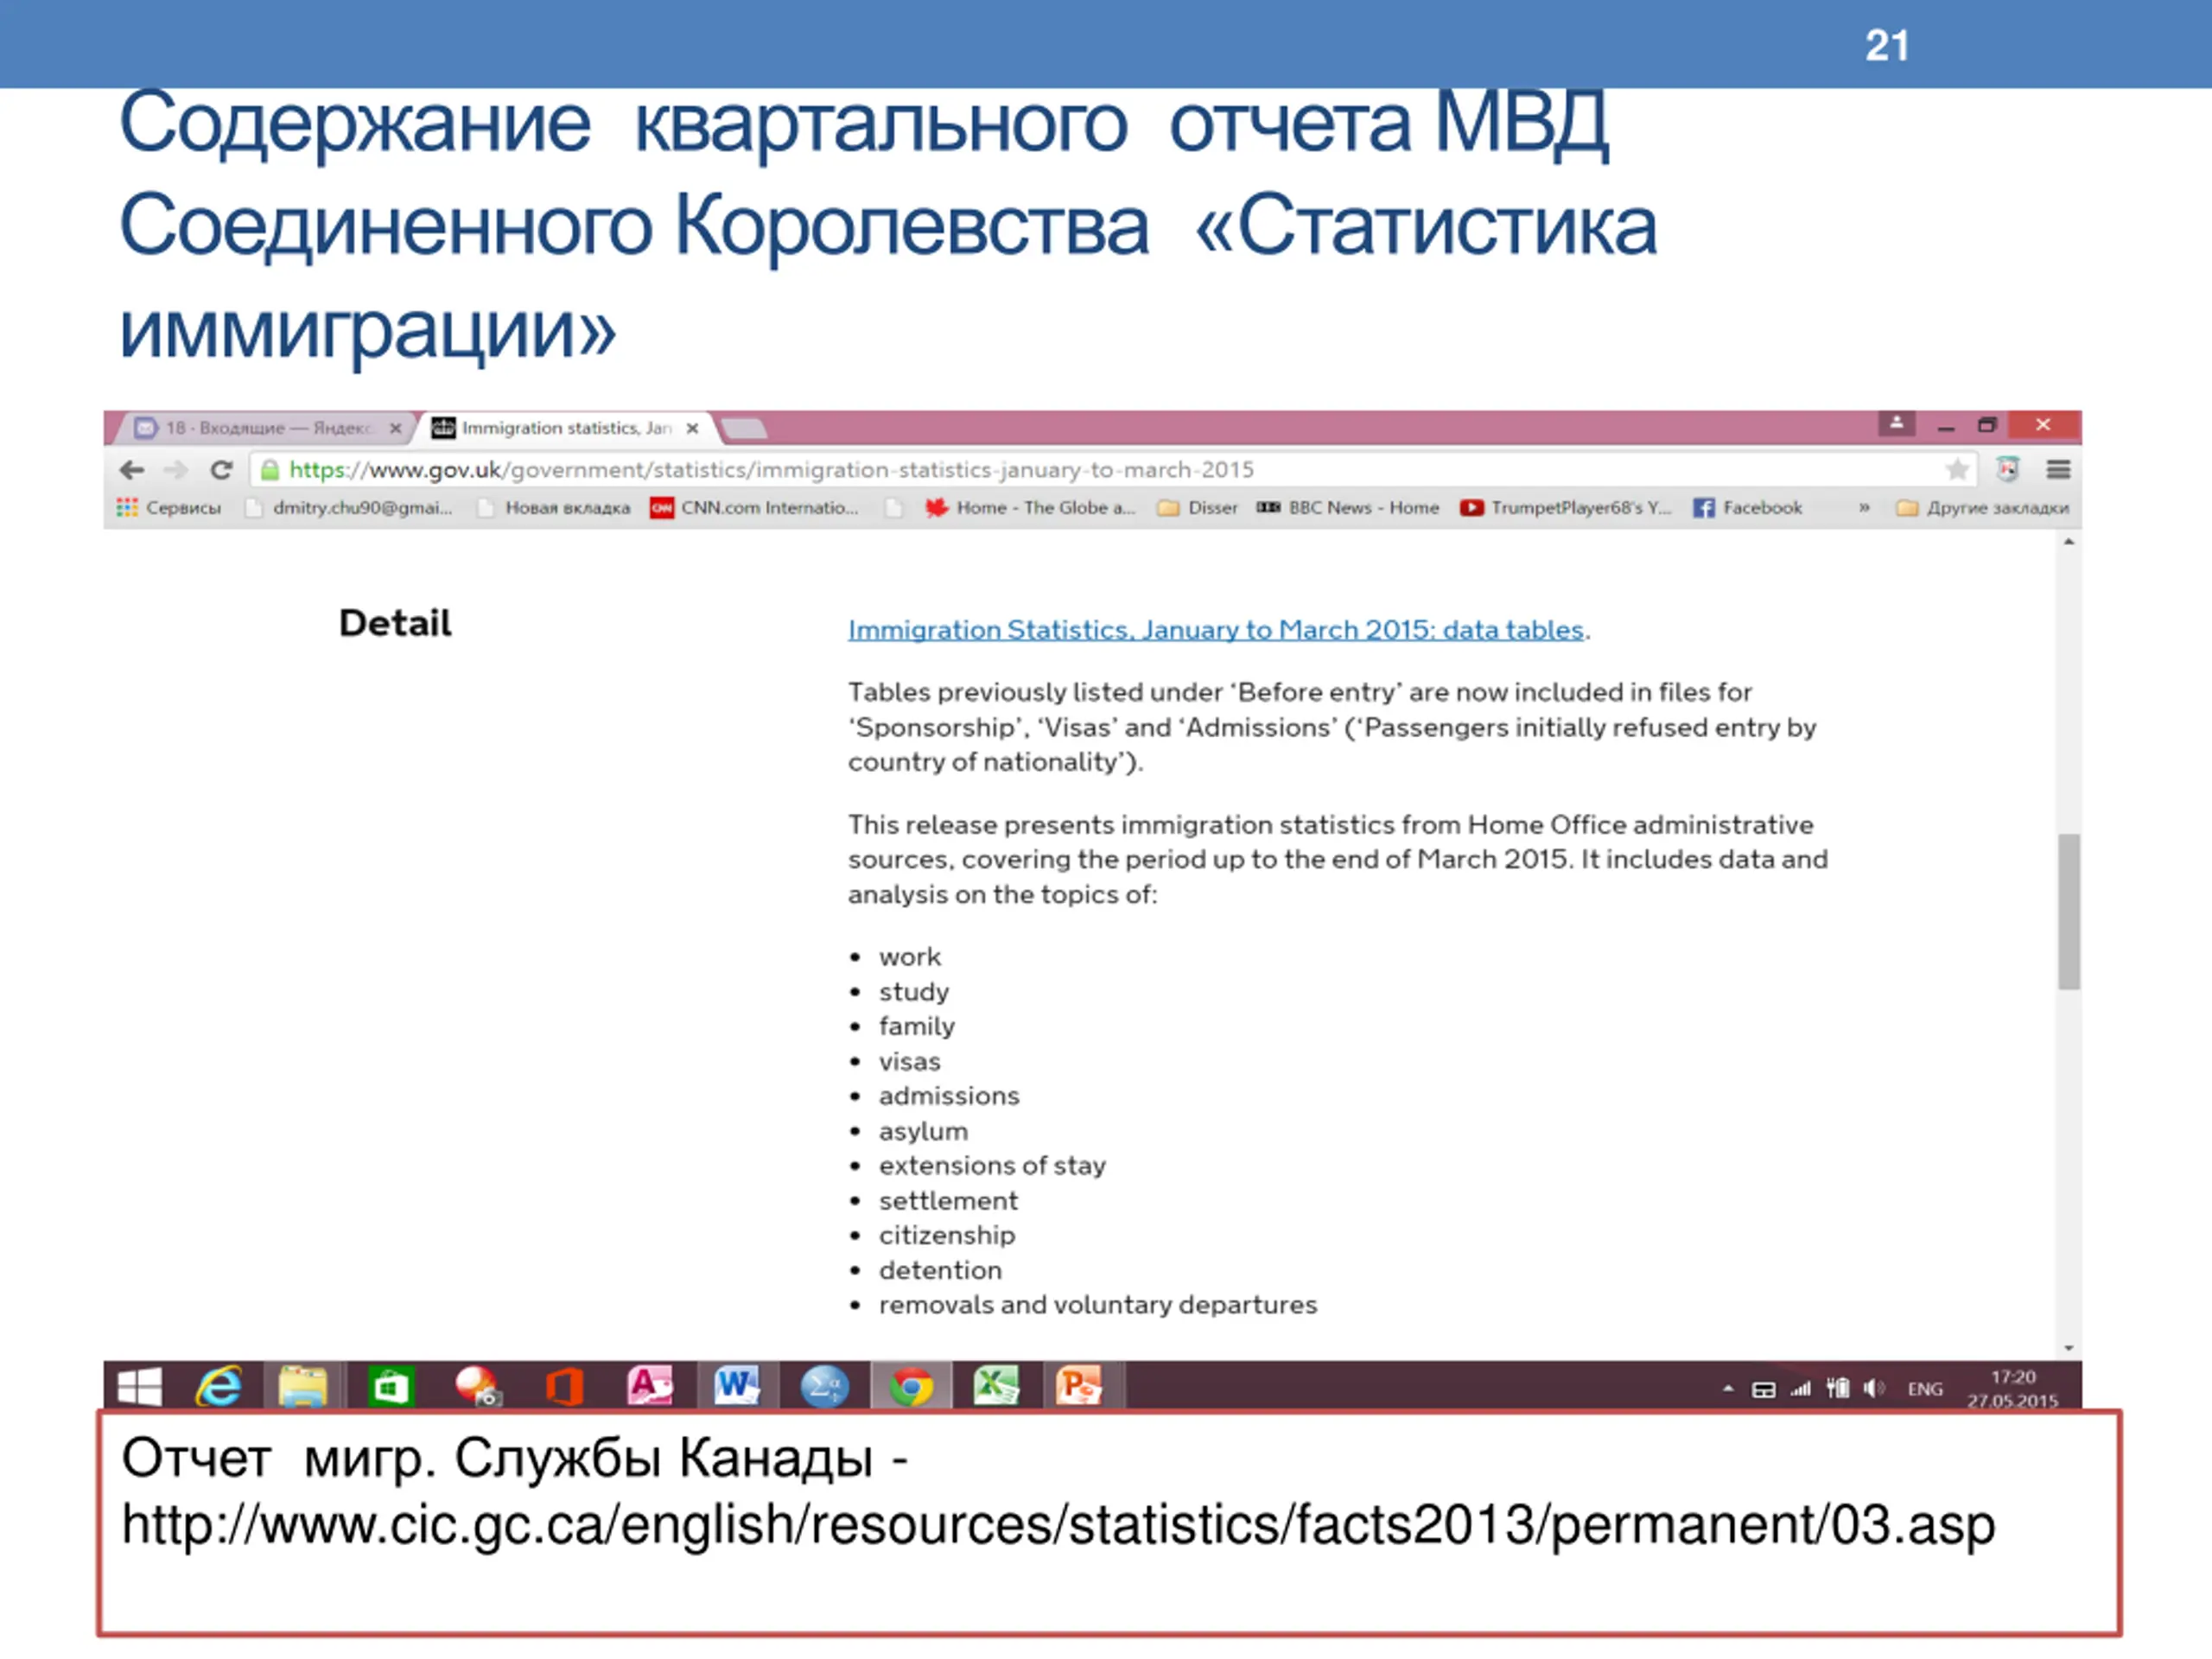Screen dimensions: 2212x1659
Task: Click the browser forward arrow
Action: (176, 470)
